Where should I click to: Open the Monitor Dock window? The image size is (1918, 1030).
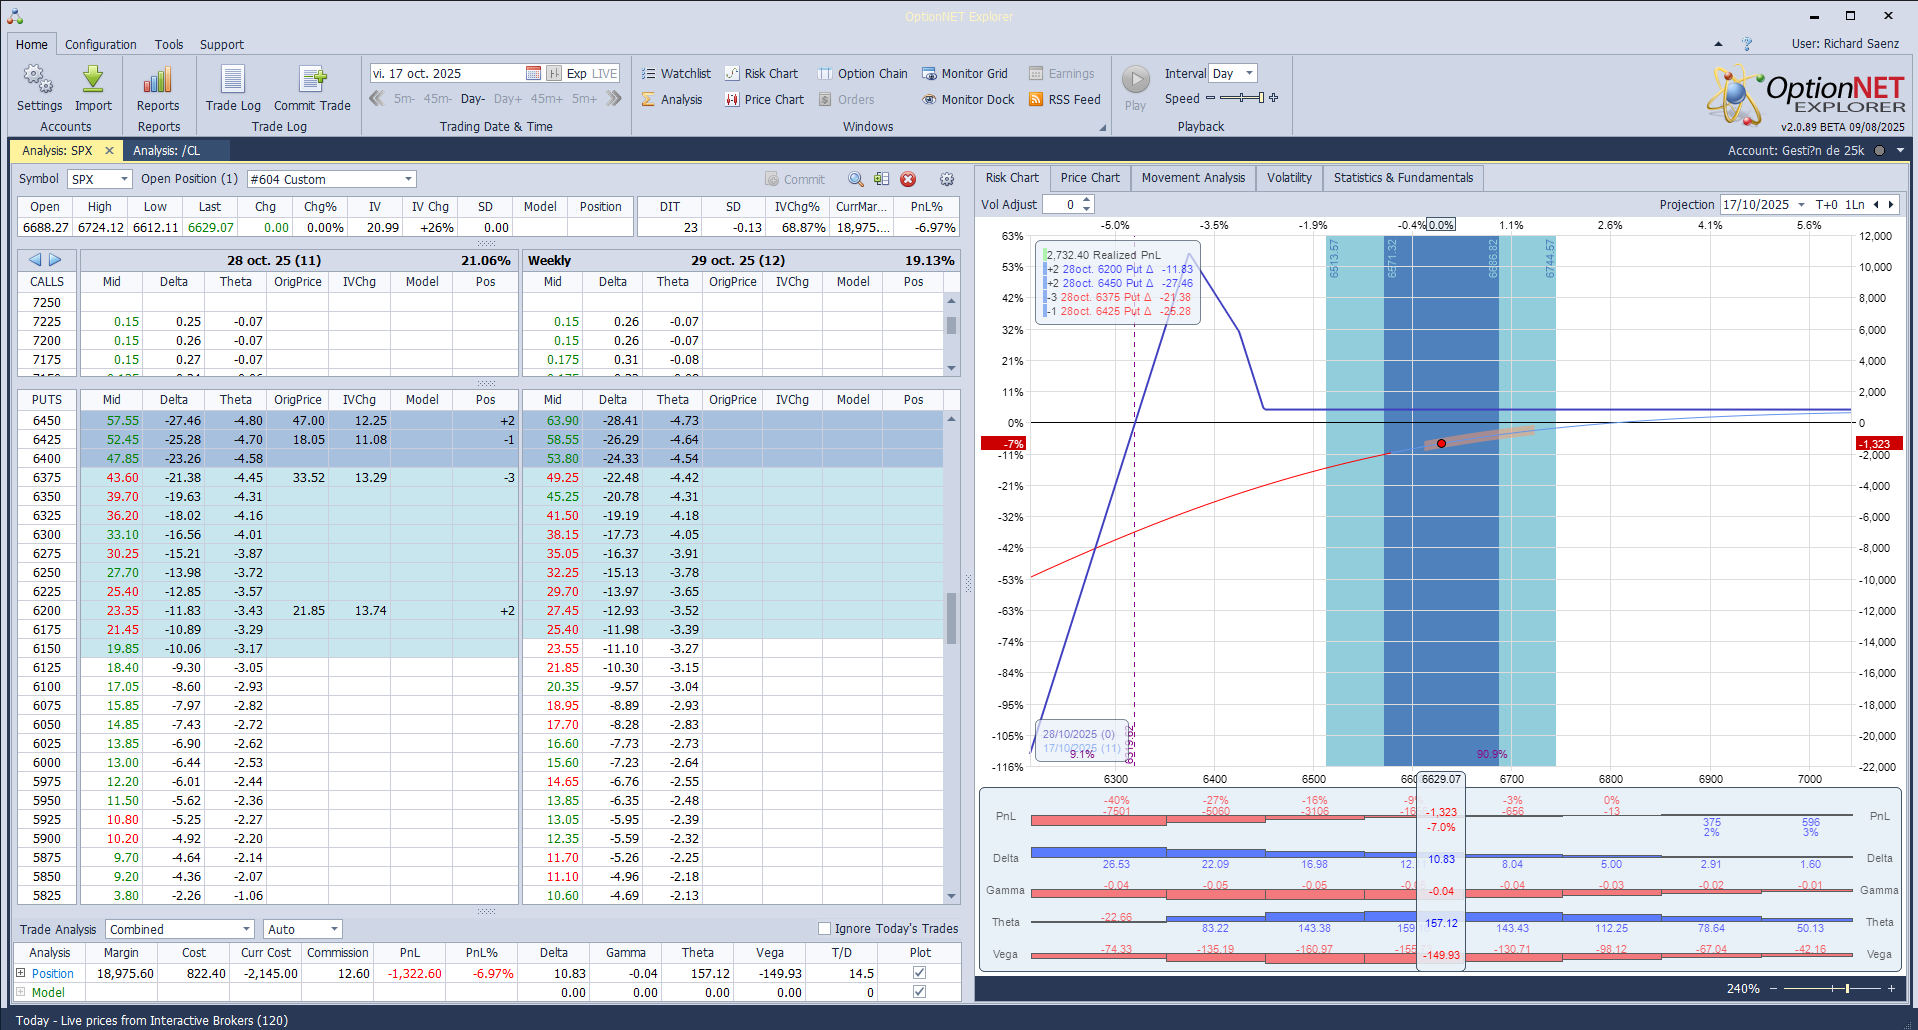pyautogui.click(x=968, y=99)
